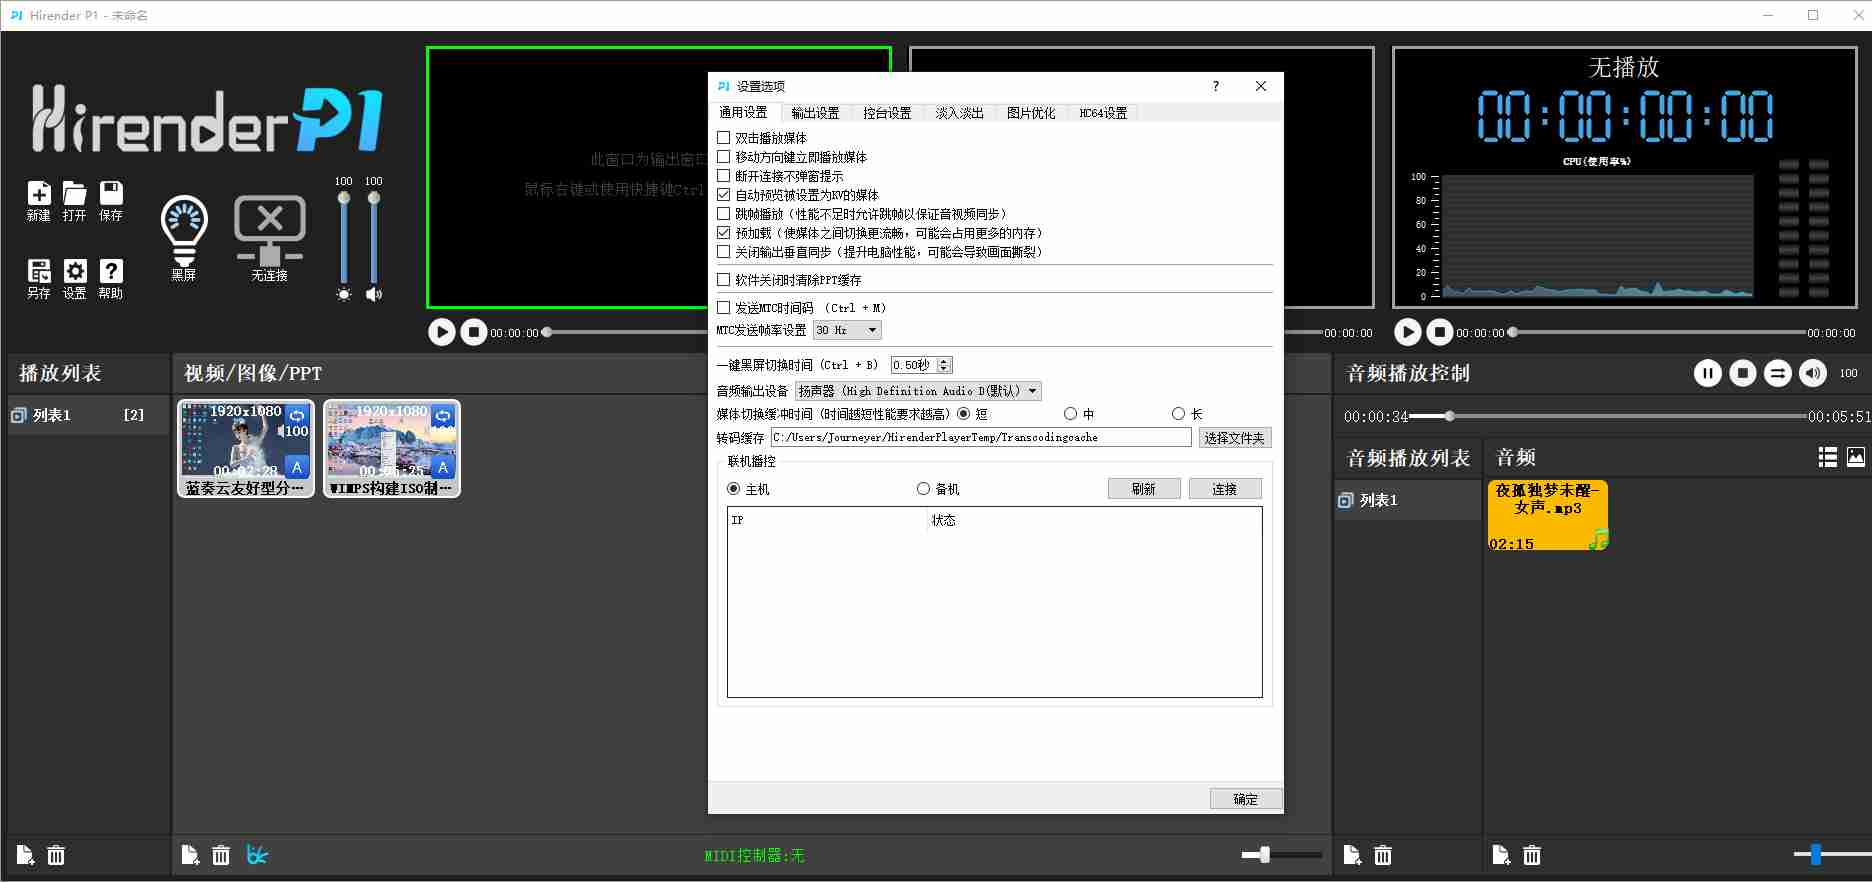This screenshot has width=1872, height=882.
Task: Expand the 列表1 playlist tree item
Action: coord(18,415)
